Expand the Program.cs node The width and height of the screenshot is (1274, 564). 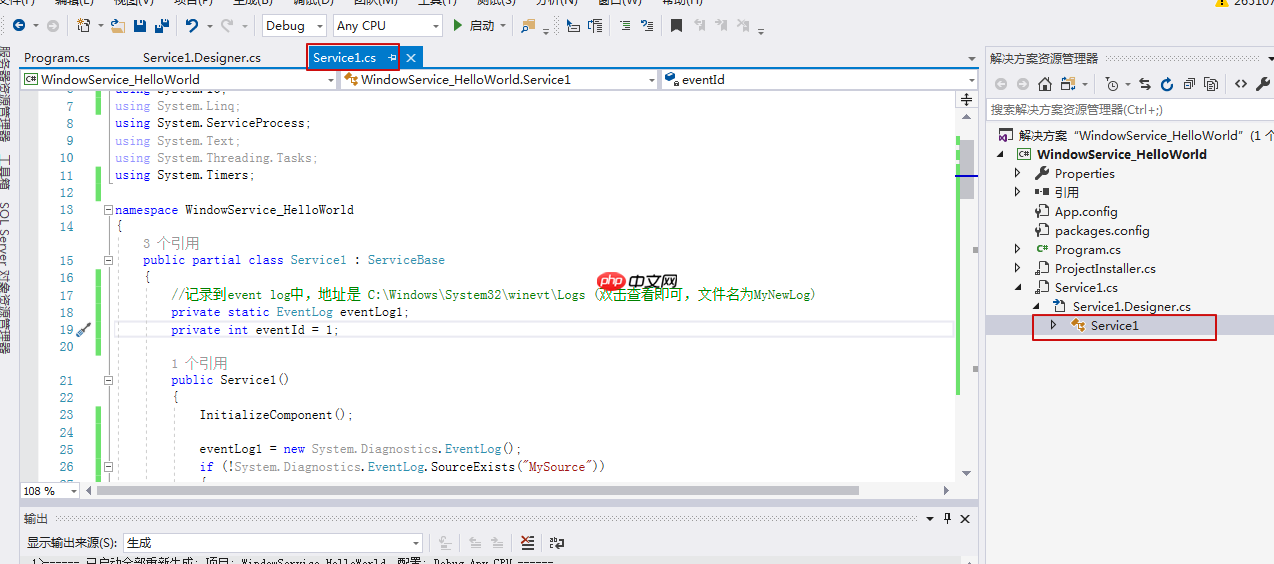click(1018, 249)
